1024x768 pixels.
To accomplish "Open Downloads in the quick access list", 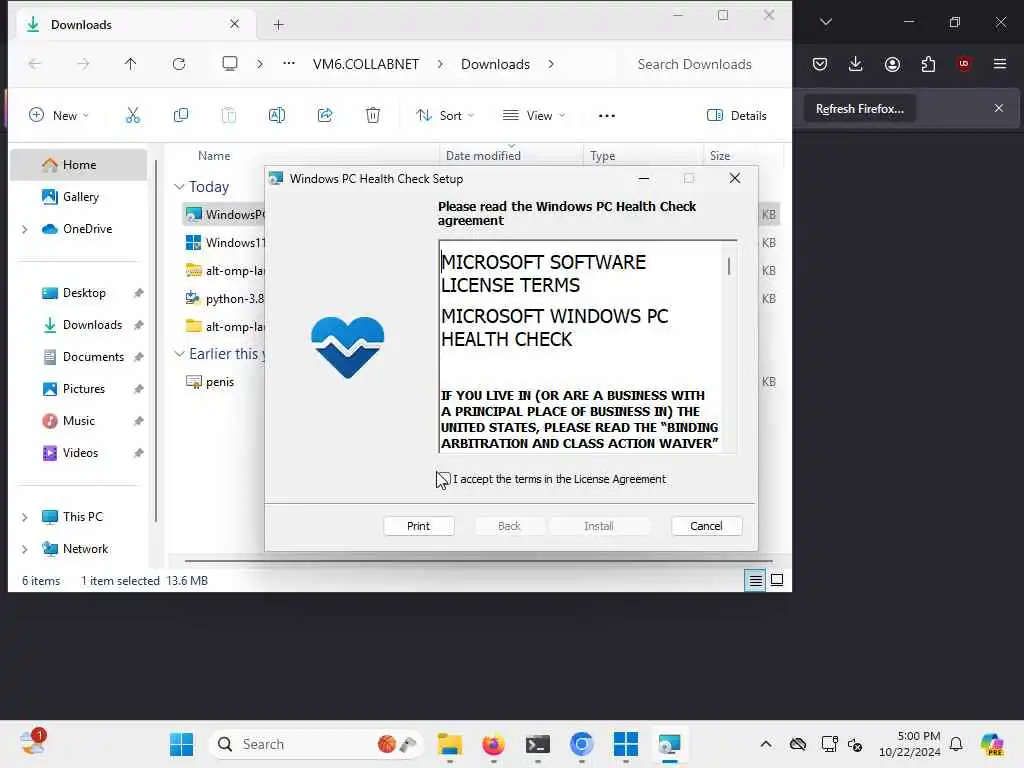I will tap(92, 325).
